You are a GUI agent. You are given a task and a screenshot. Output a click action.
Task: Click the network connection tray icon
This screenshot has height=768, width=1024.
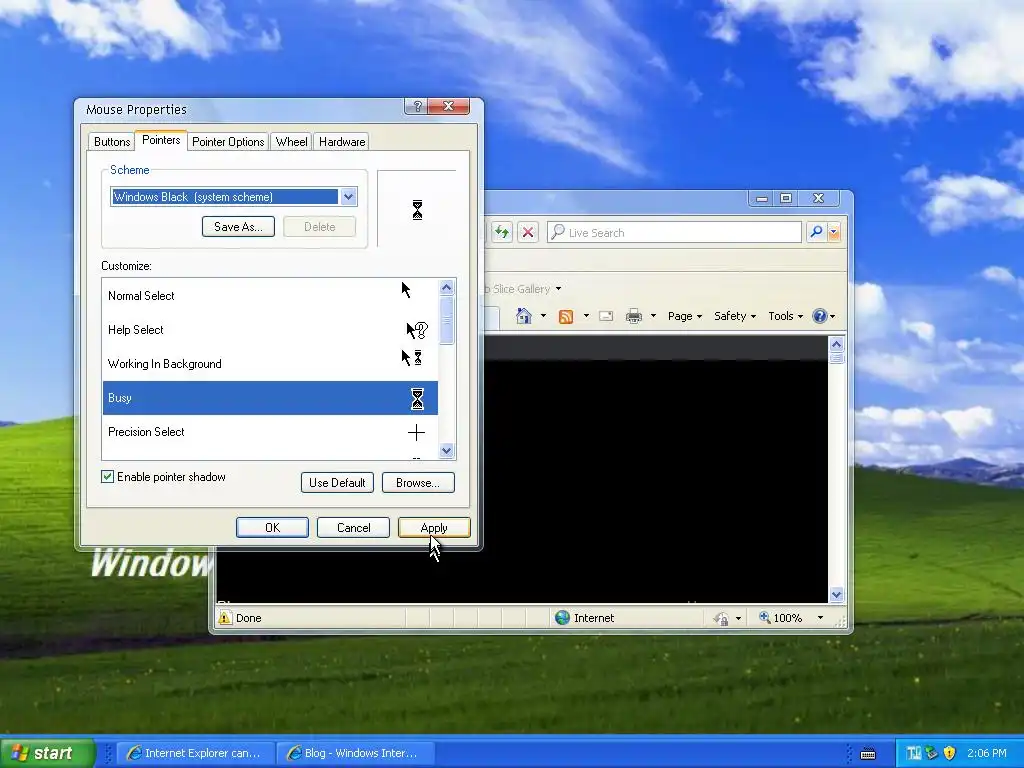click(931, 753)
